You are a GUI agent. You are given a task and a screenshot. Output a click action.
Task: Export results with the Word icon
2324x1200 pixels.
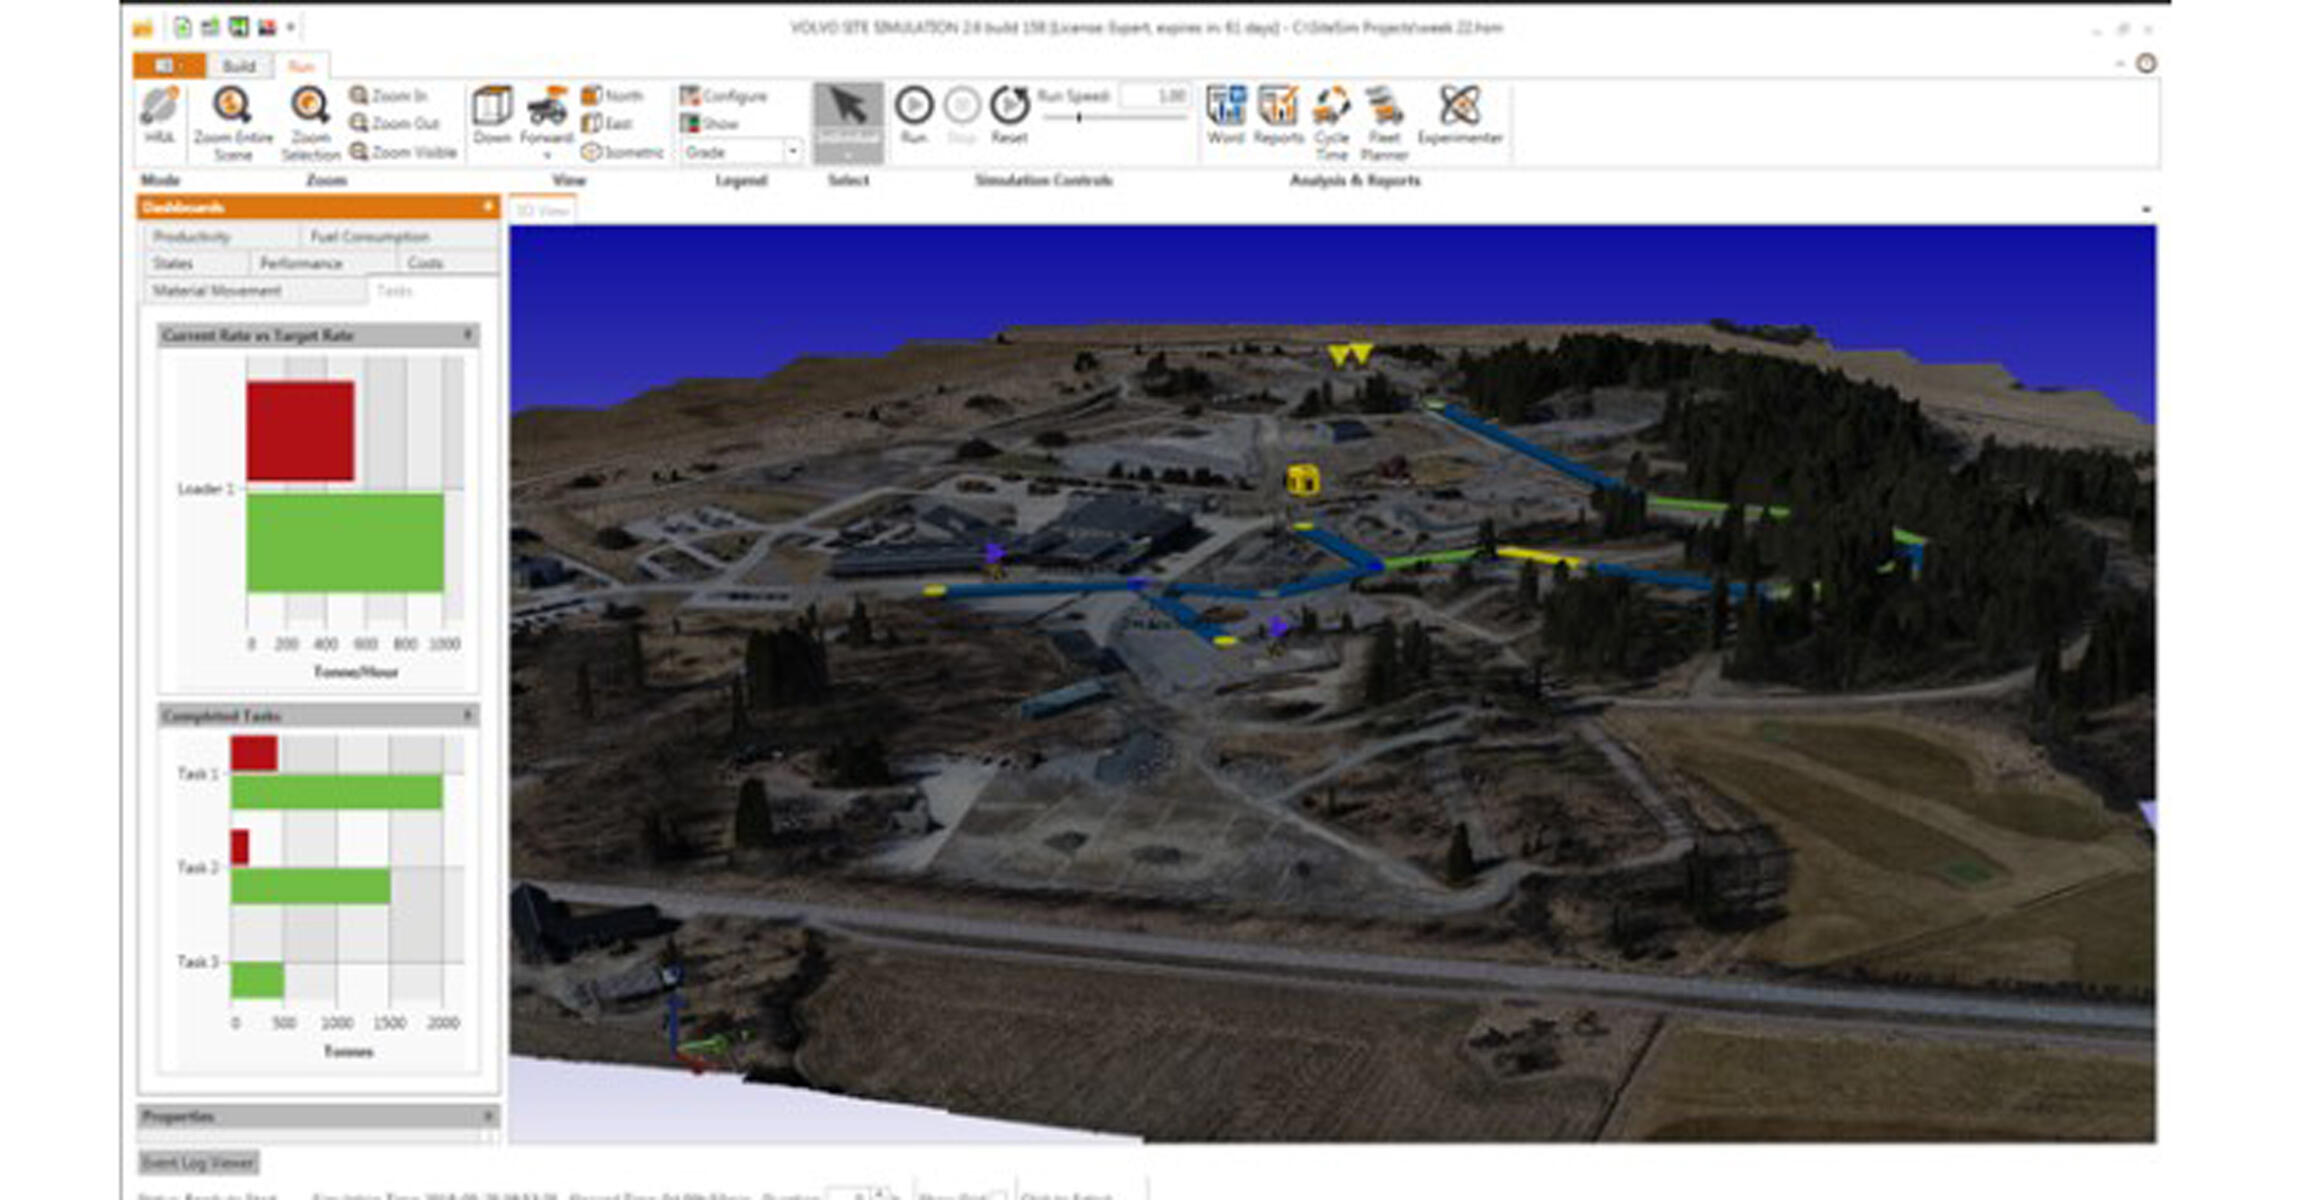point(1225,108)
